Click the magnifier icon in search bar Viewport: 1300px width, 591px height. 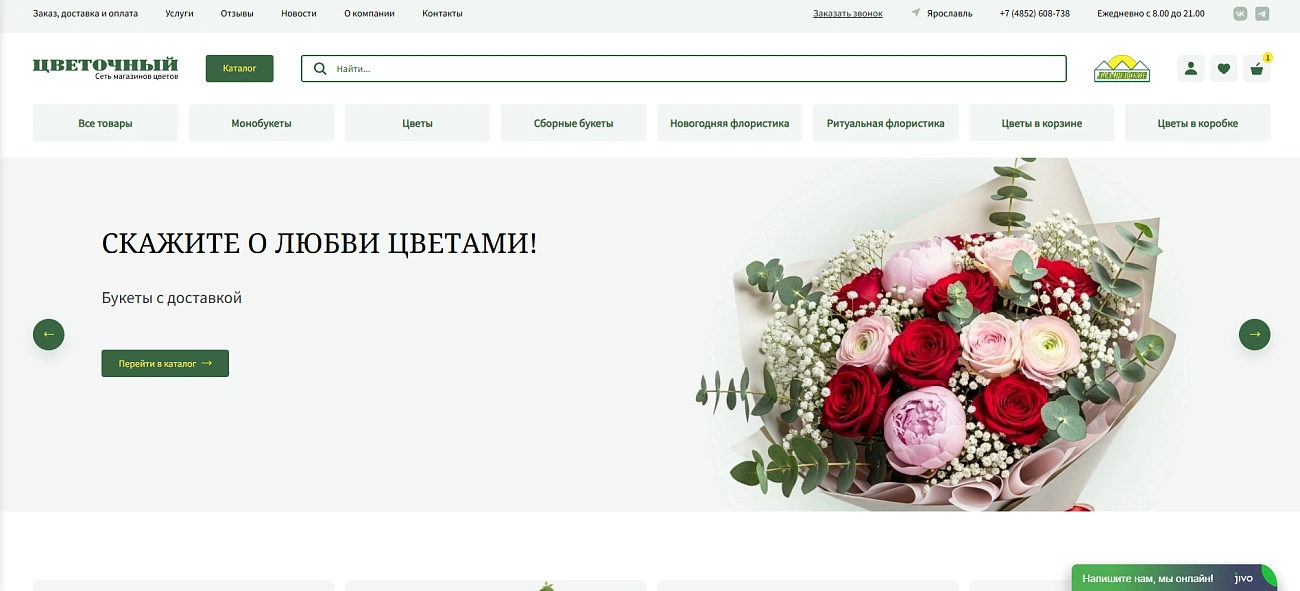point(320,68)
